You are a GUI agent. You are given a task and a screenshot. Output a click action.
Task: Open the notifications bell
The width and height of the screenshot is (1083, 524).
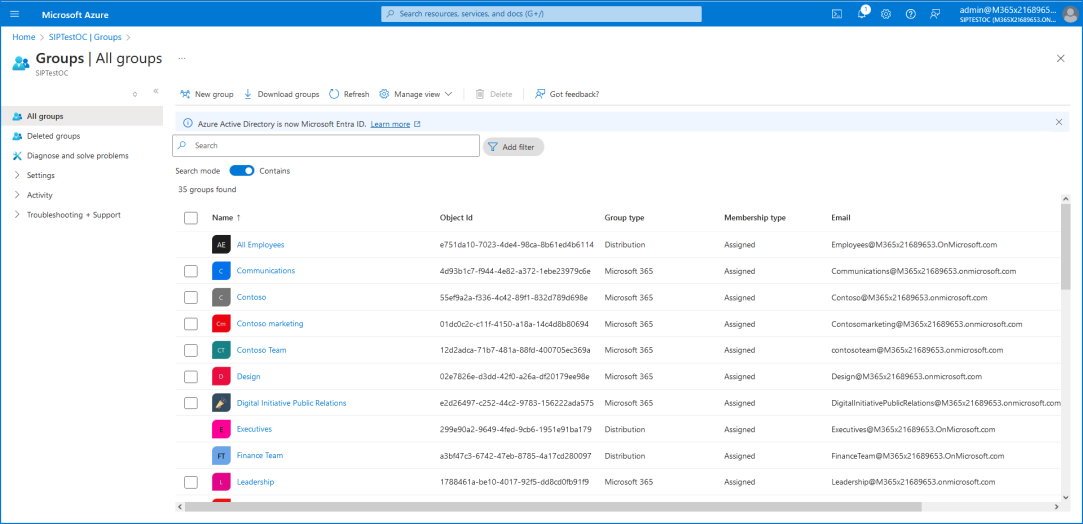pos(861,14)
